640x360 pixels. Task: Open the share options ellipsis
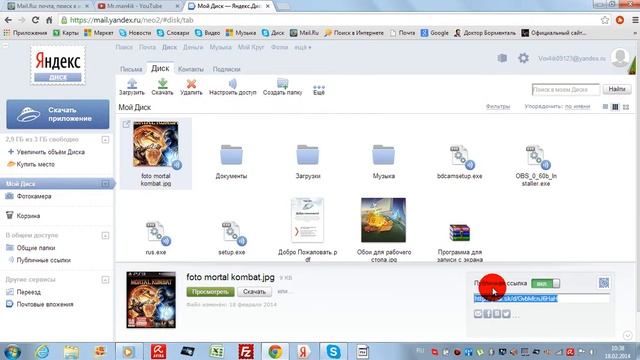click(516, 315)
